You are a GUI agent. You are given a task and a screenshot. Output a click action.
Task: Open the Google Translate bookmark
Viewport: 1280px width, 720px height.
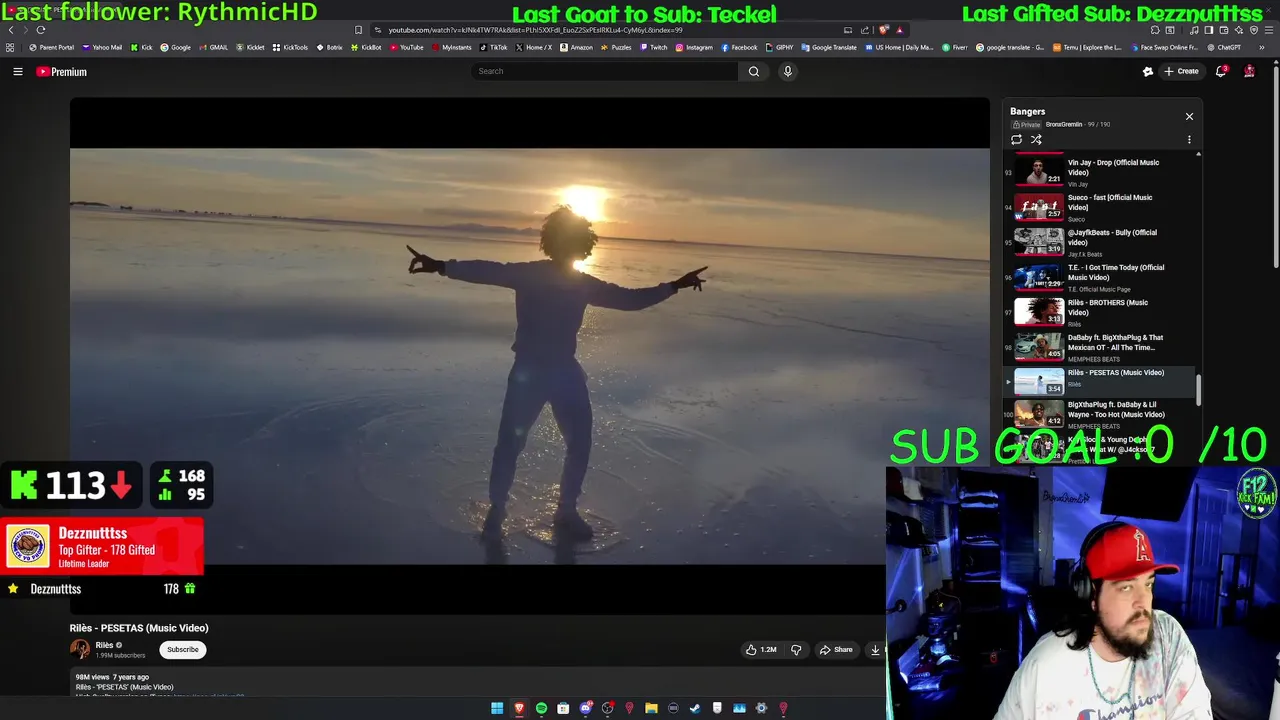pyautogui.click(x=830, y=47)
